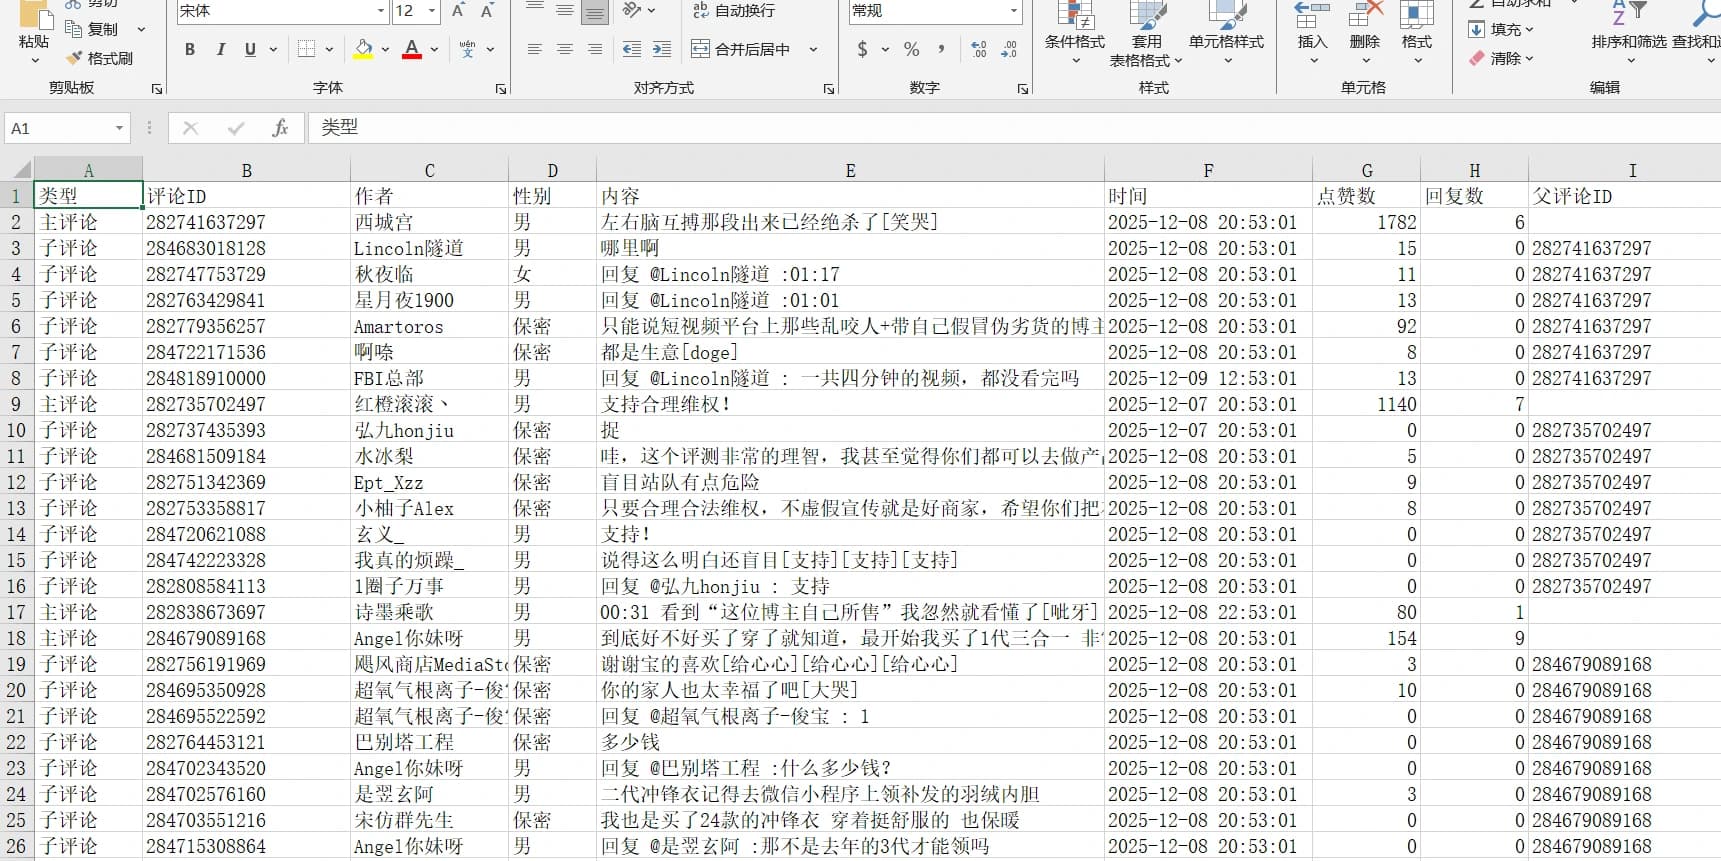Viewport: 1721px width, 861px height.
Task: Decrease decimal places
Action: [x=1009, y=49]
